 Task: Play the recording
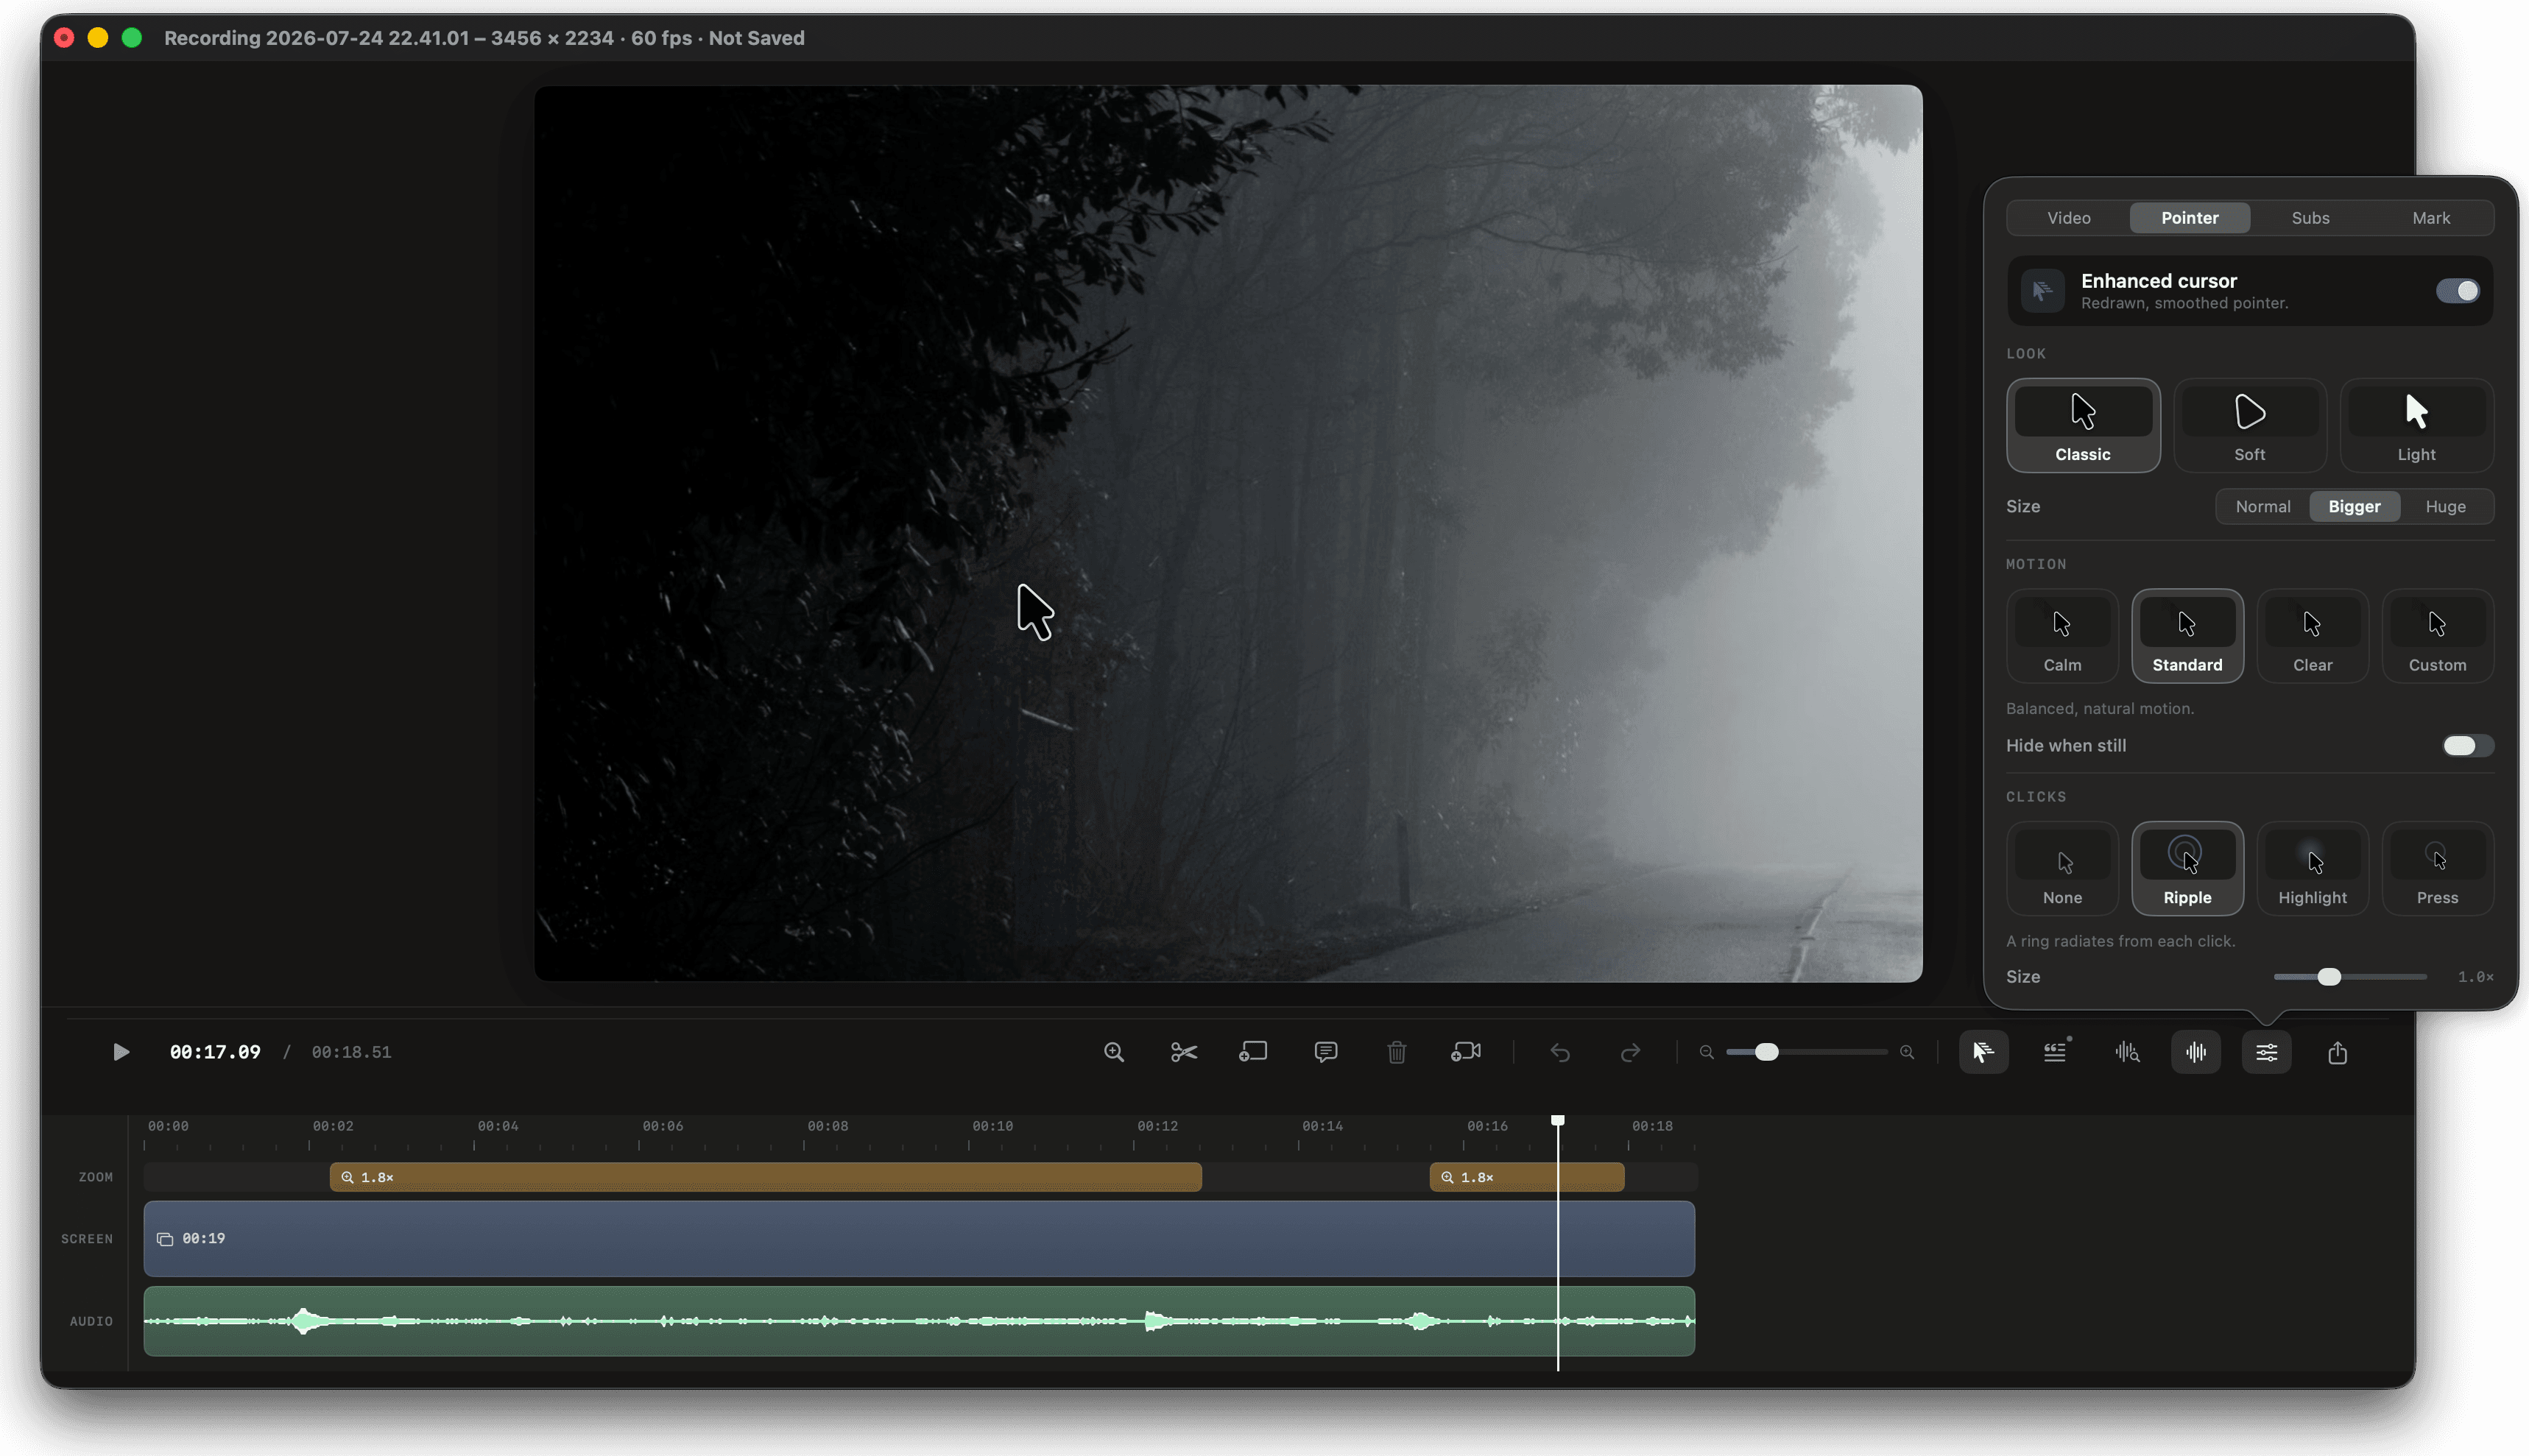(x=121, y=1052)
